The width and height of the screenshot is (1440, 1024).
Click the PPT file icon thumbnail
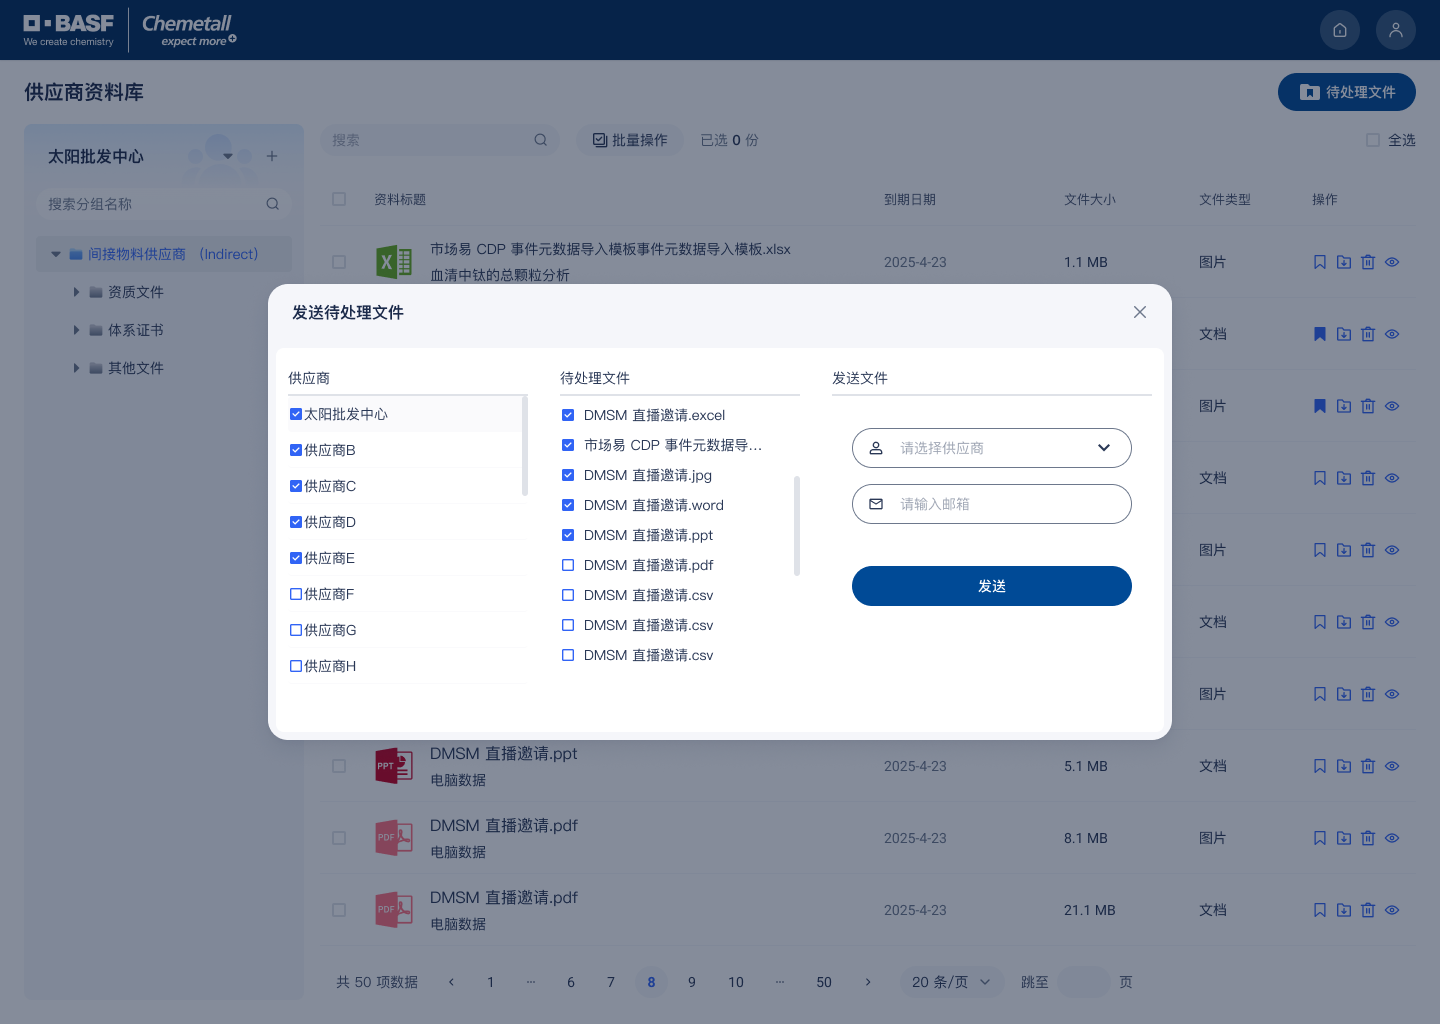(394, 766)
